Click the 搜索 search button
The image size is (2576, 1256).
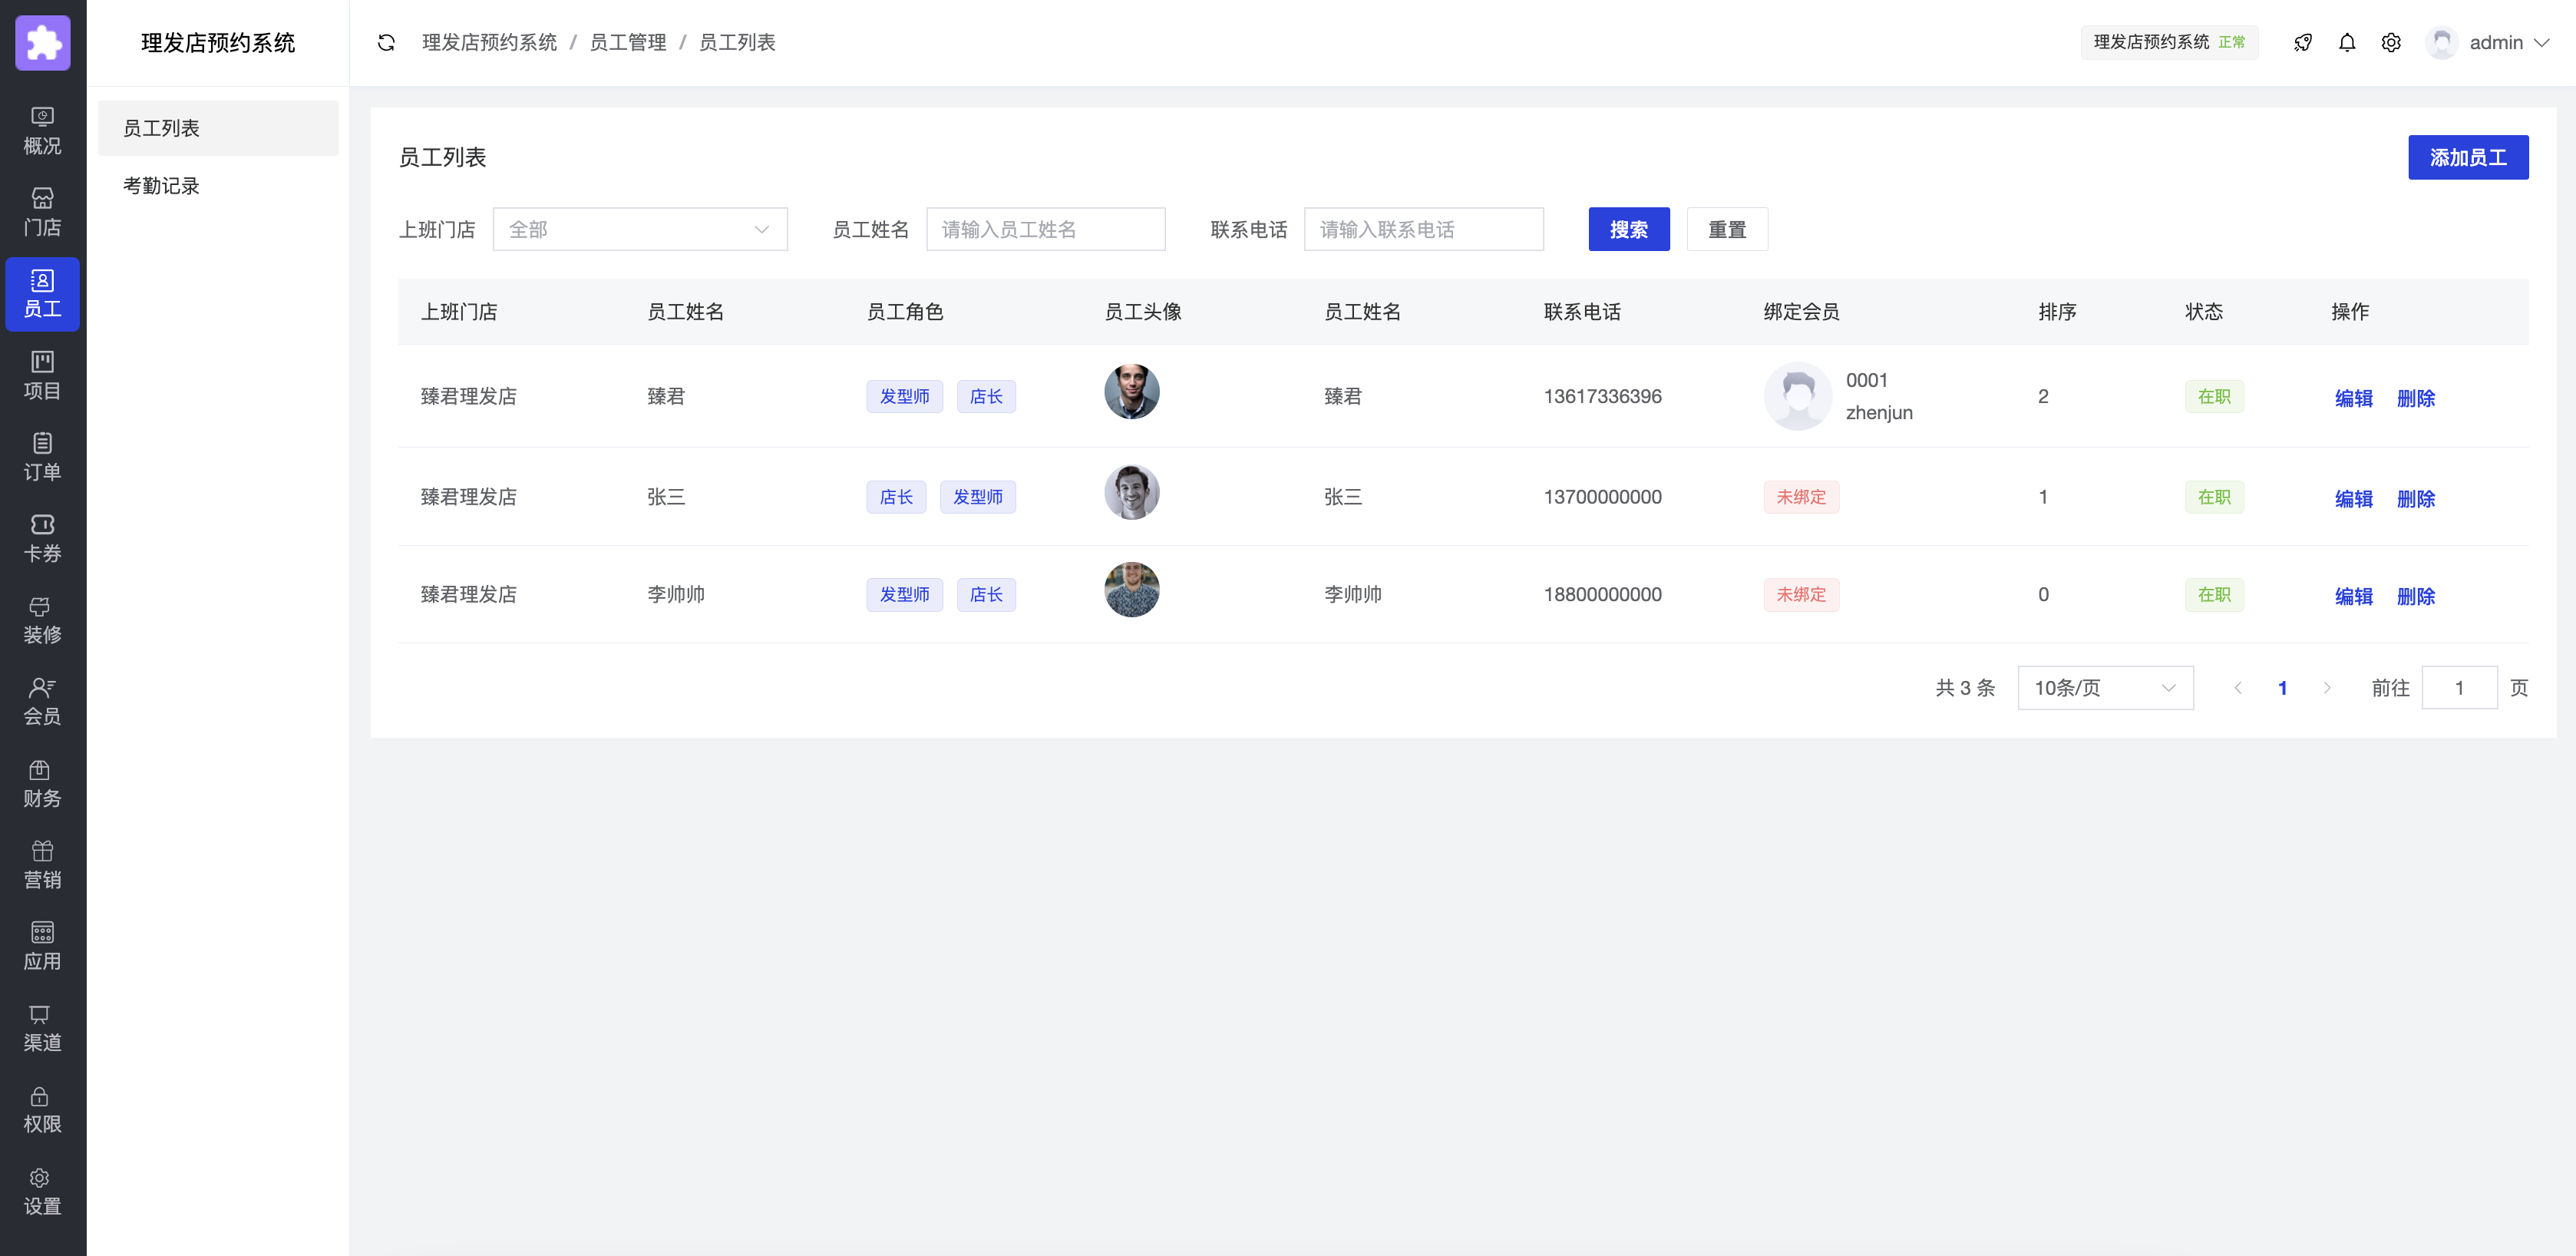coord(1628,229)
